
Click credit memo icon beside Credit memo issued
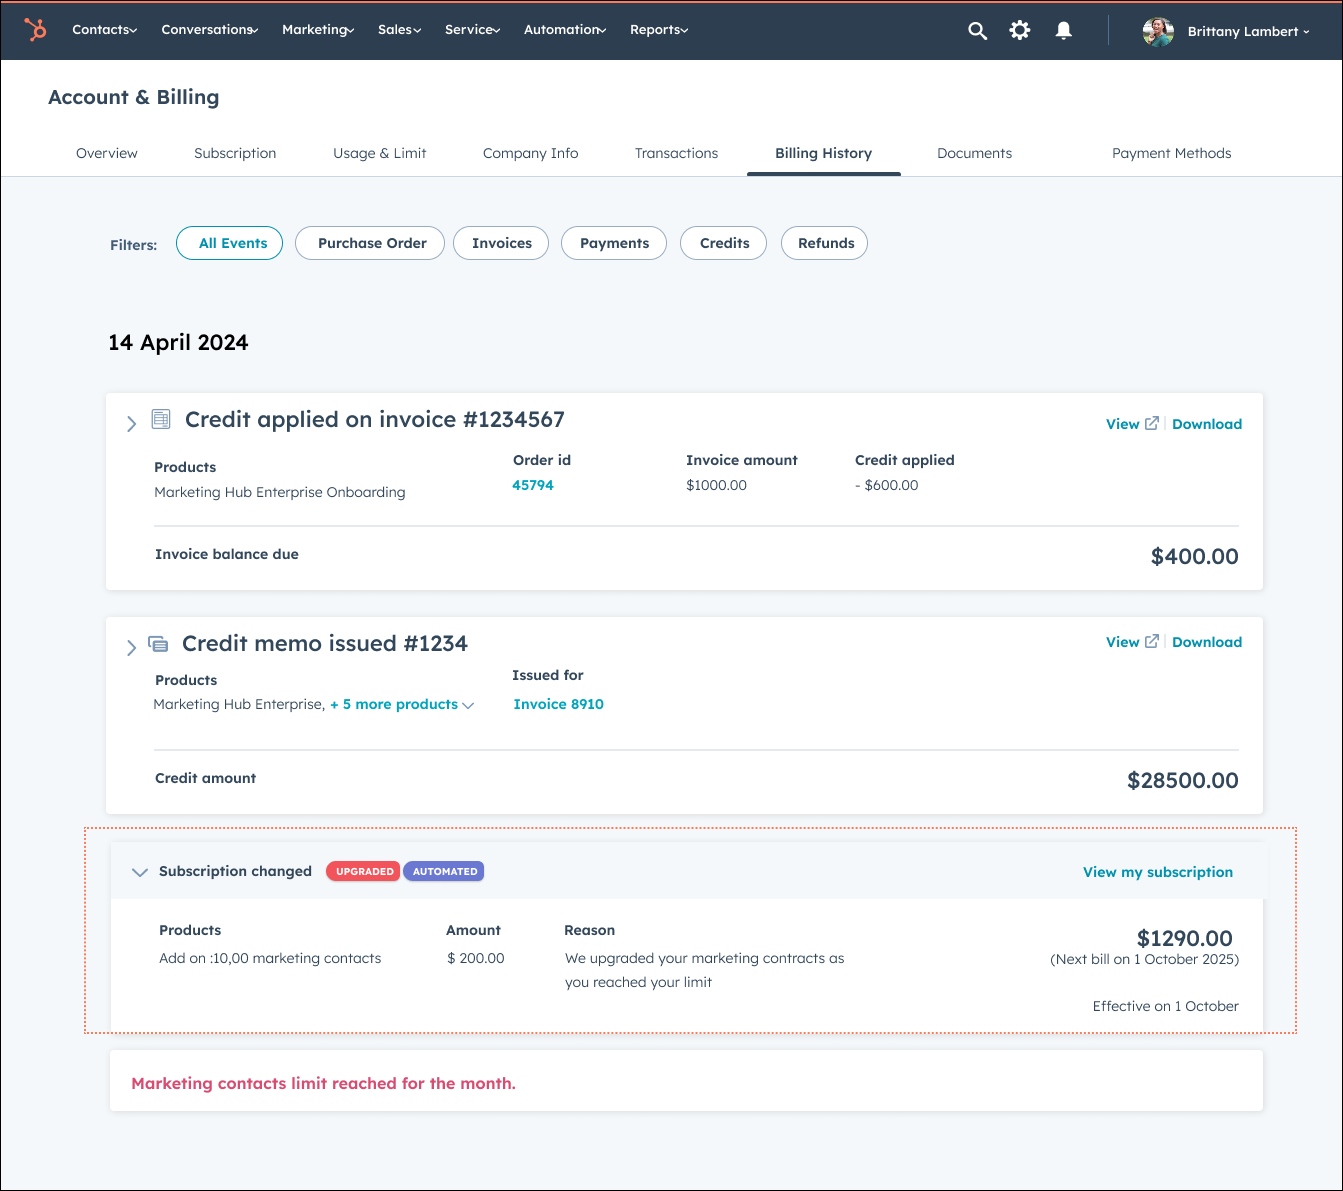click(158, 644)
